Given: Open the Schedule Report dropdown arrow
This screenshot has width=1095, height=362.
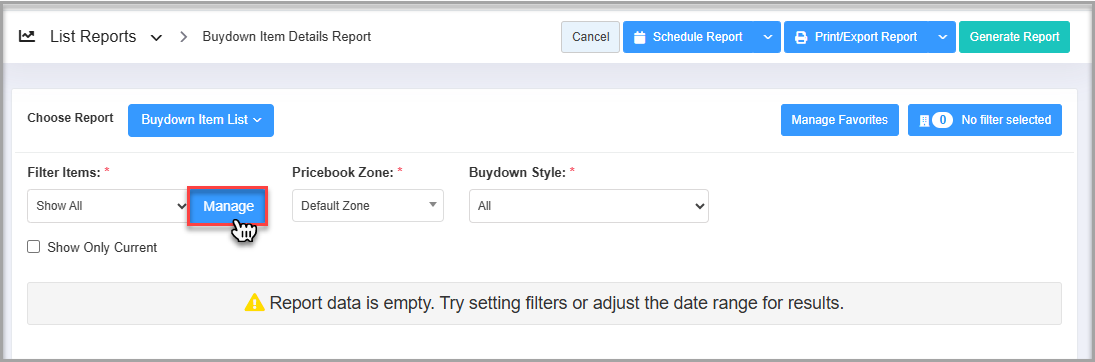Looking at the screenshot, I should click(767, 37).
